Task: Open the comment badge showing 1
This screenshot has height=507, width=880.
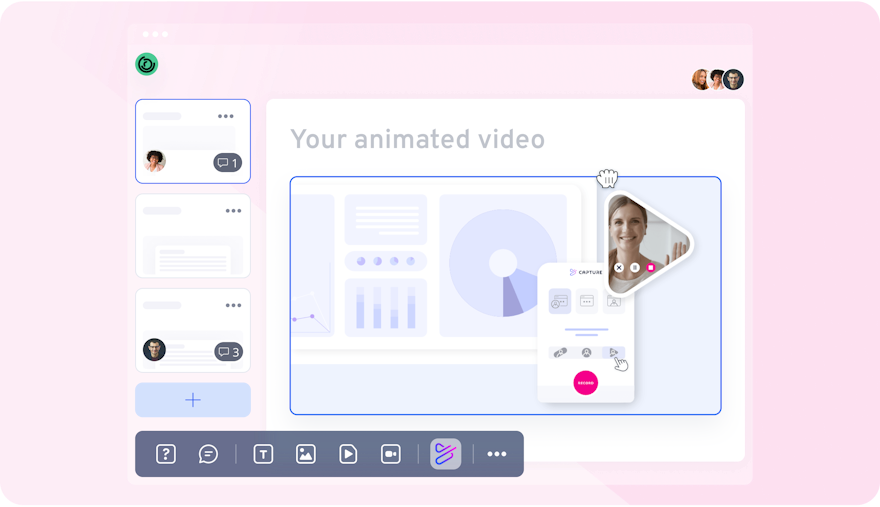Action: tap(227, 163)
